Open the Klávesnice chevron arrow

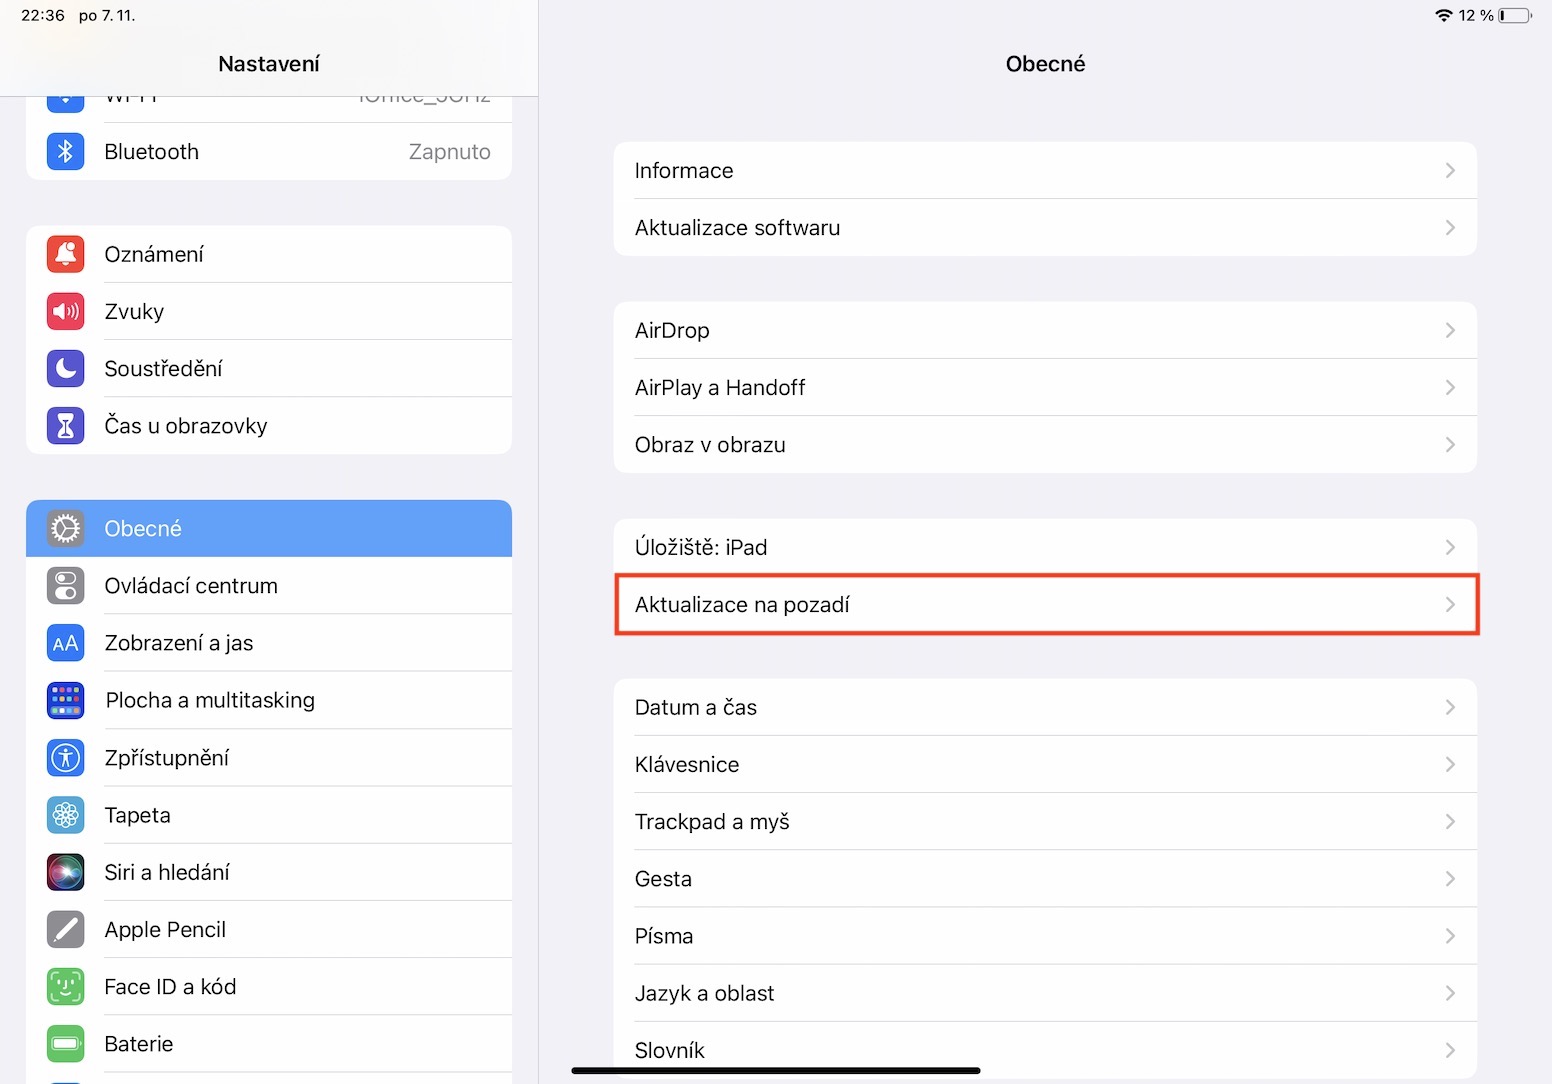coord(1450,765)
